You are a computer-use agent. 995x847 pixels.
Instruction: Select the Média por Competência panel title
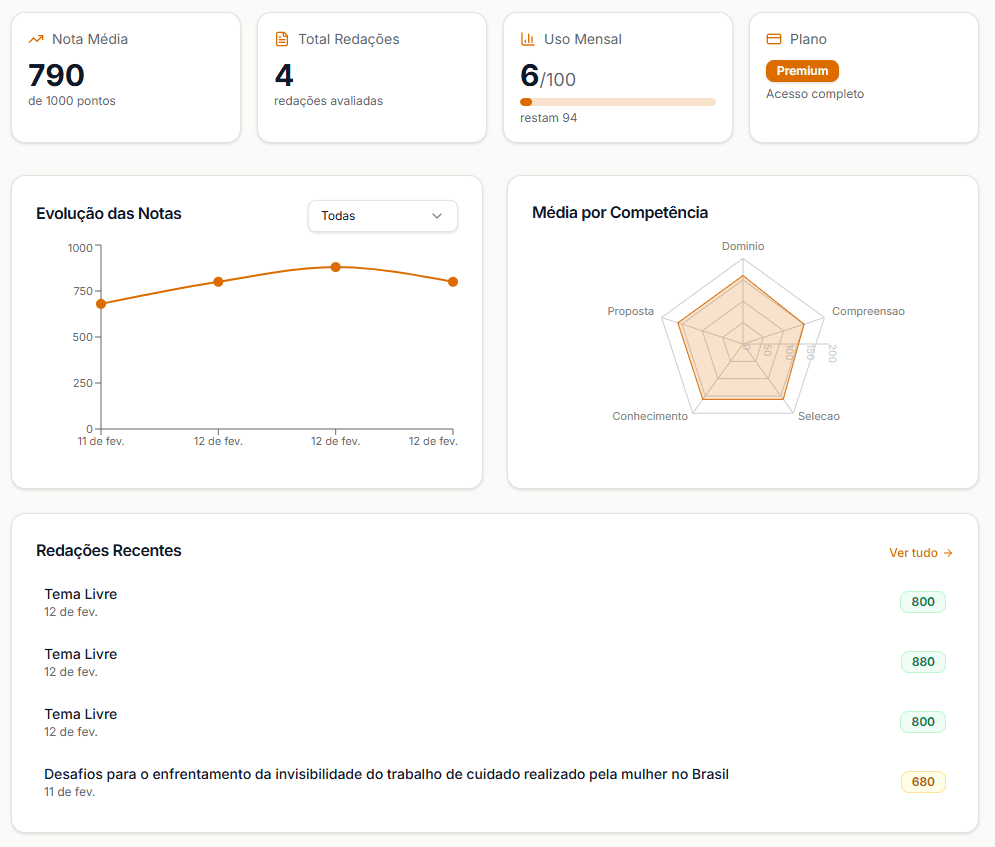(x=620, y=213)
